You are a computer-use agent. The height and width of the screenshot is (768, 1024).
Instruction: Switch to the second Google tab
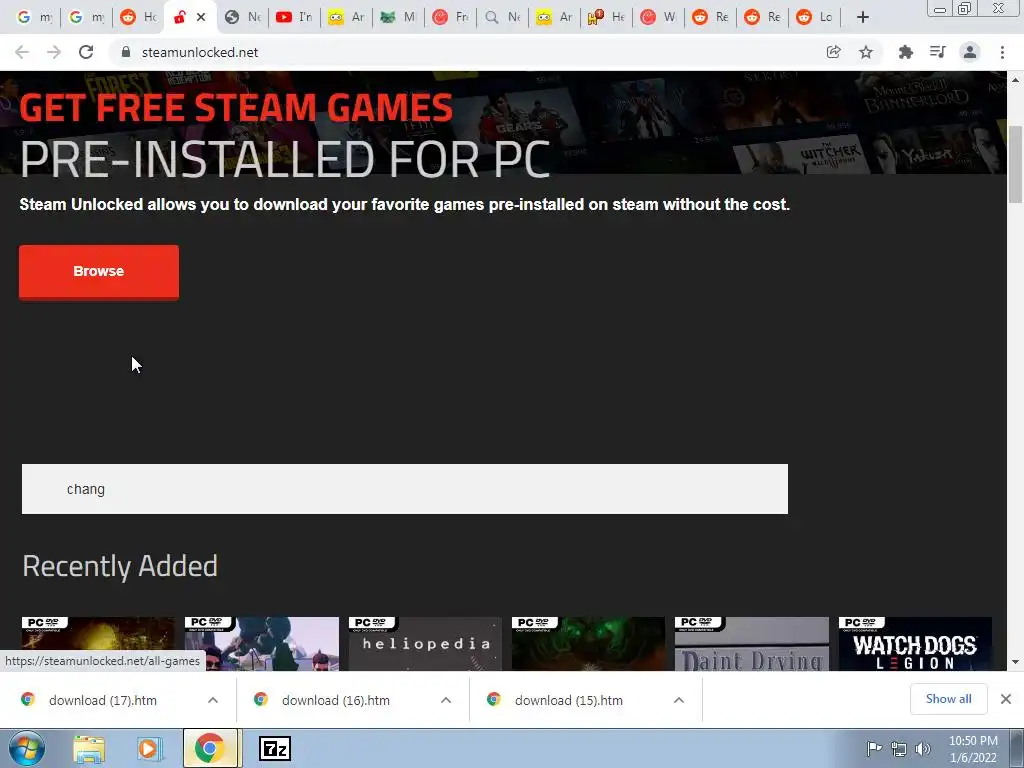tap(86, 18)
